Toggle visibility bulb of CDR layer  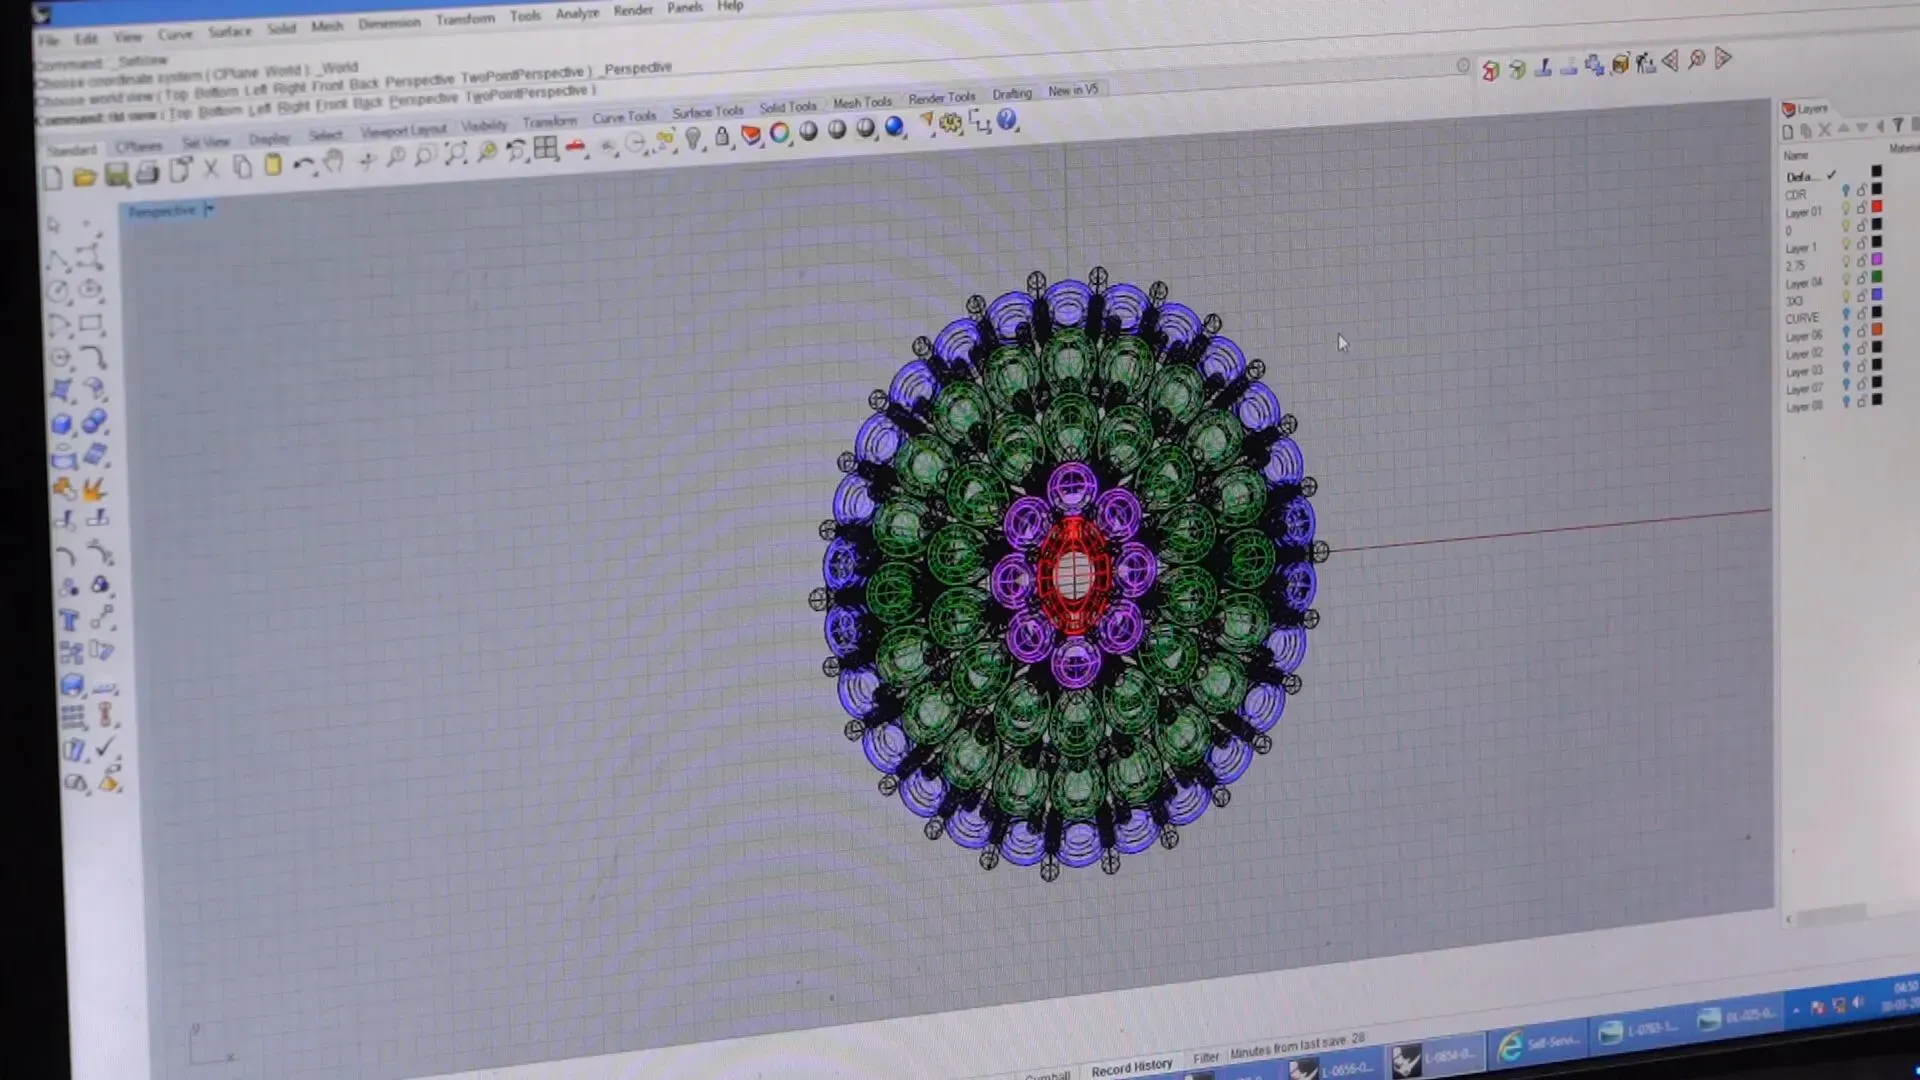tap(1846, 192)
